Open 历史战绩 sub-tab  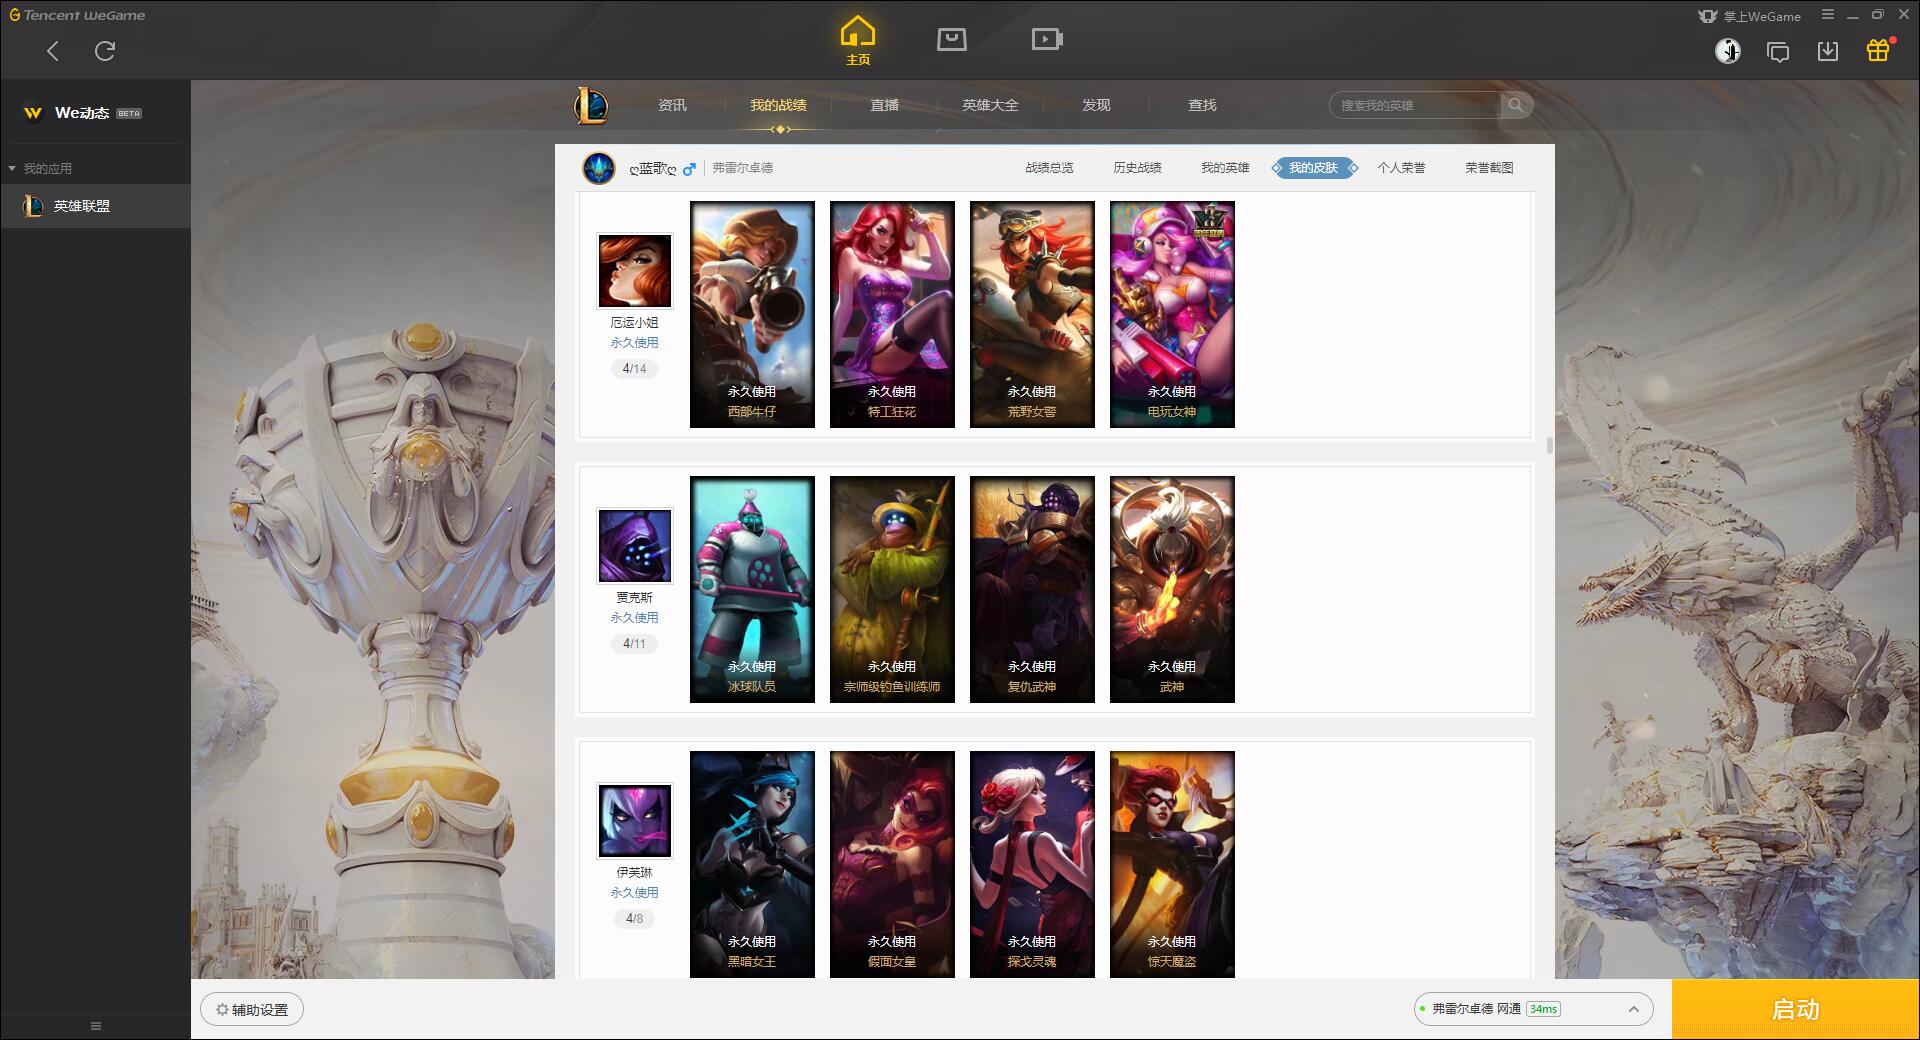[1137, 168]
